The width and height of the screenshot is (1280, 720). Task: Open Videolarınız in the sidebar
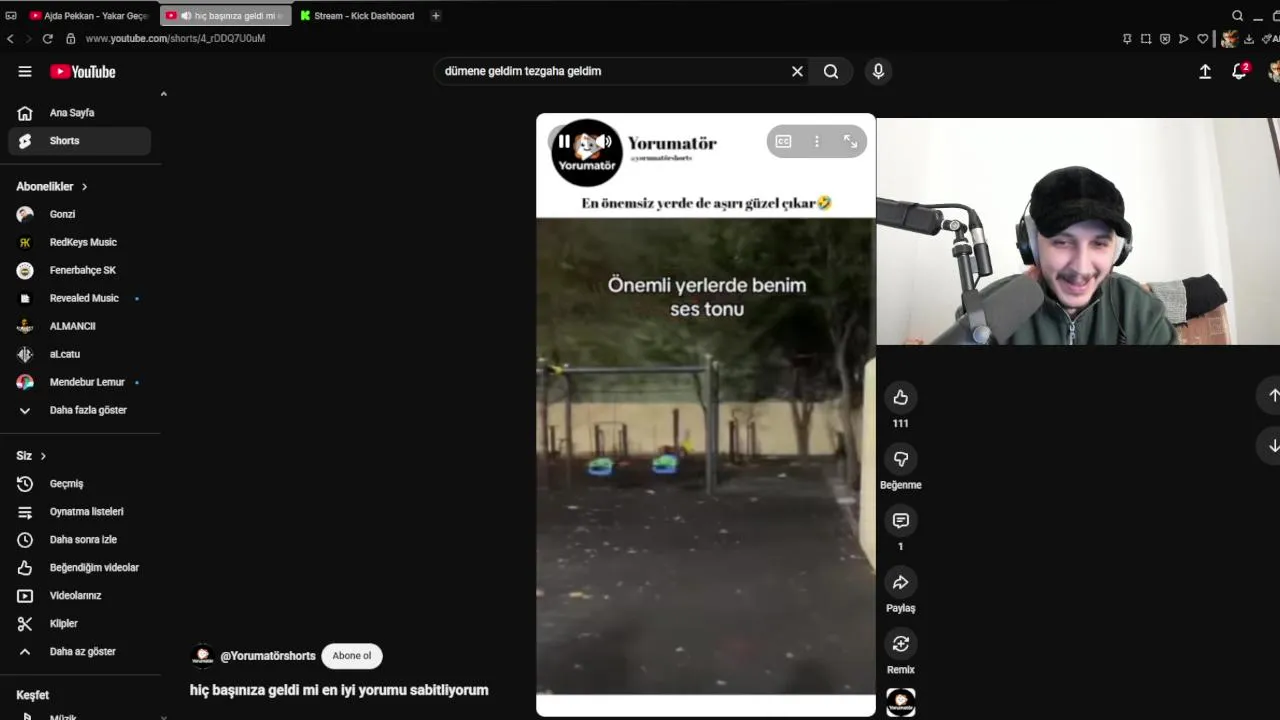pyautogui.click(x=80, y=596)
